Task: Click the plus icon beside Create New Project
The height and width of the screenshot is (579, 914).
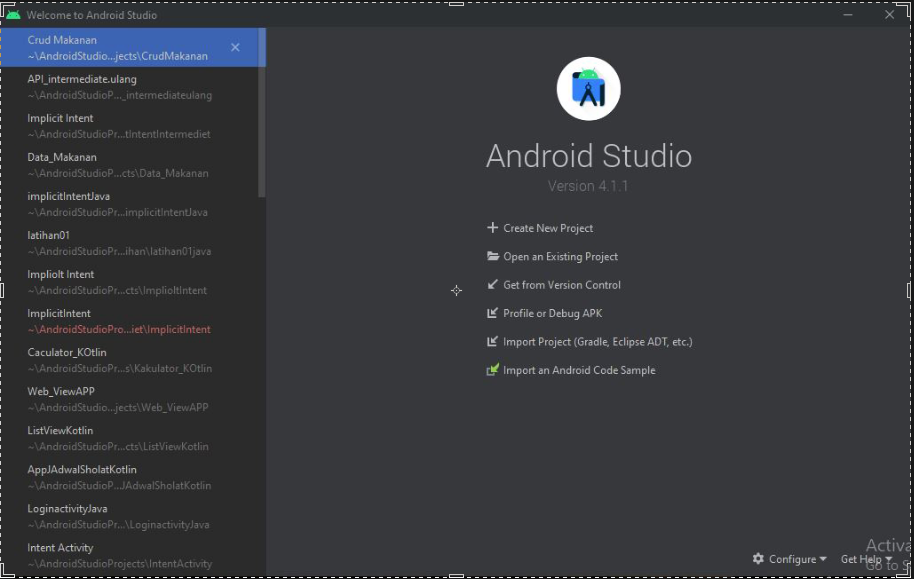Action: tap(491, 227)
